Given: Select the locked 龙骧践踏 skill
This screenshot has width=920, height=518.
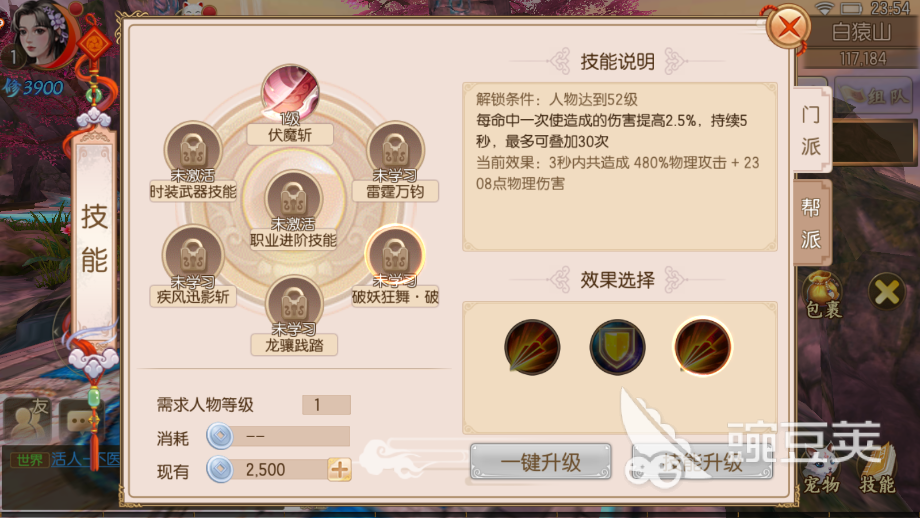Looking at the screenshot, I should coord(294,303).
